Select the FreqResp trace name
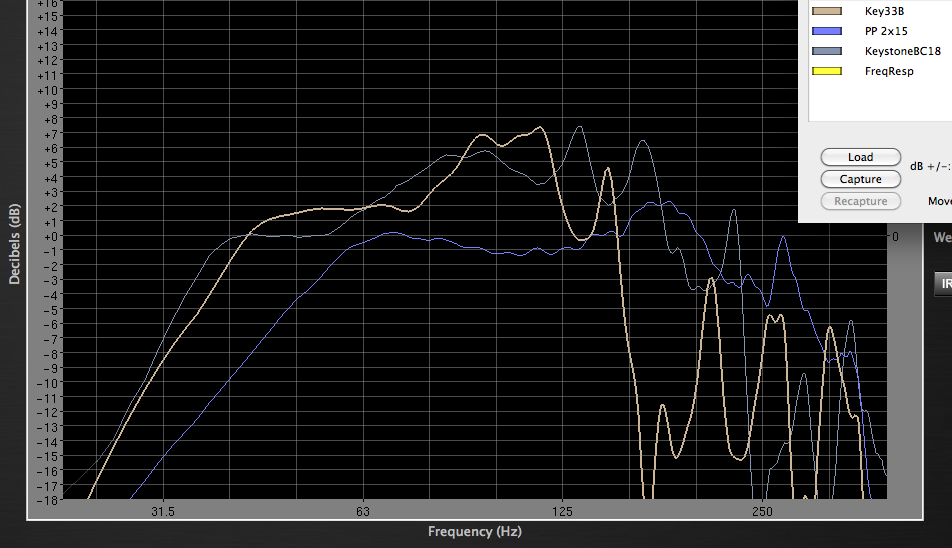 (889, 71)
